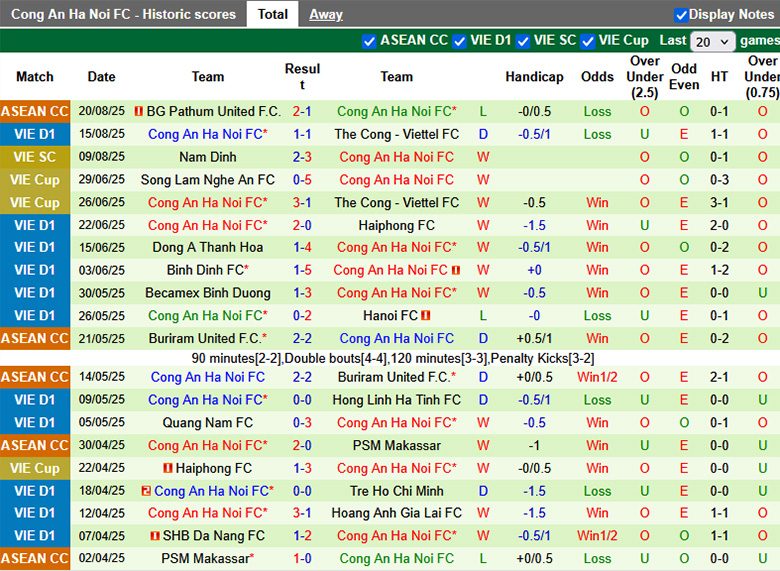Viewport: 780px width, 571px height.
Task: Open BG Pathum United F.C. team link
Action: (x=214, y=111)
